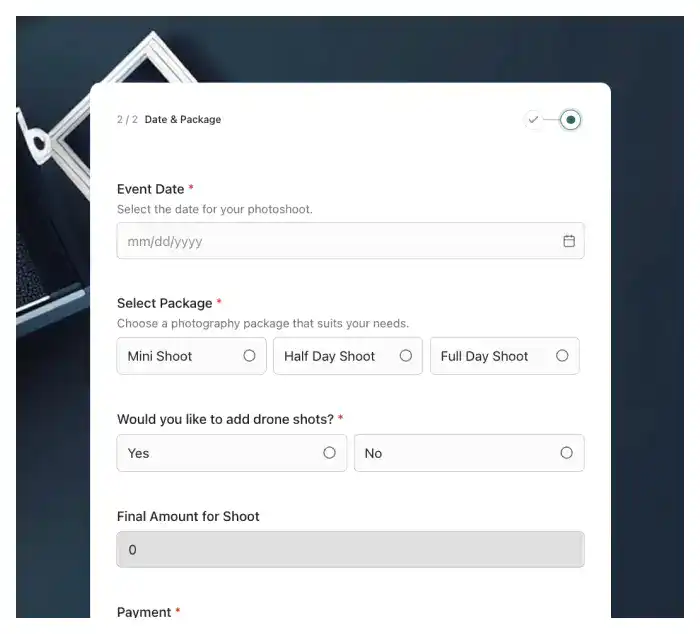Click the current step progress indicator
This screenshot has height=634, width=700.
coord(570,120)
